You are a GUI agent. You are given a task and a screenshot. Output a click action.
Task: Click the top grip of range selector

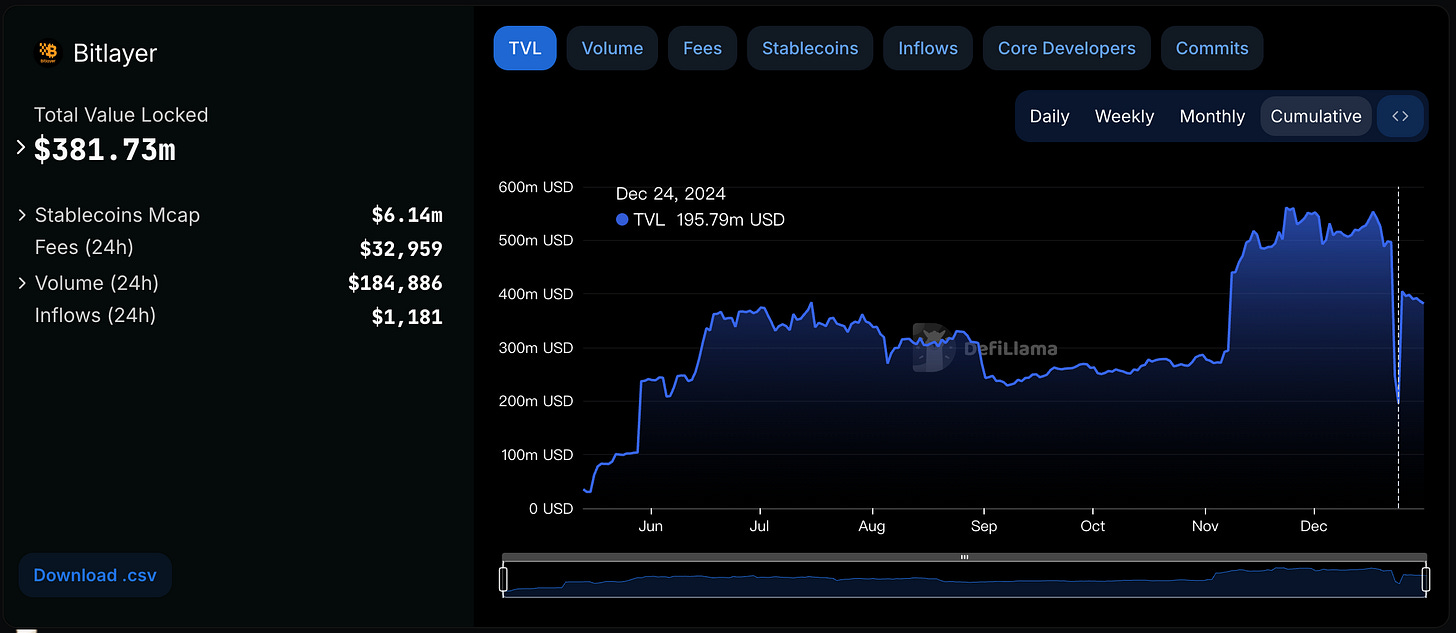pos(965,557)
